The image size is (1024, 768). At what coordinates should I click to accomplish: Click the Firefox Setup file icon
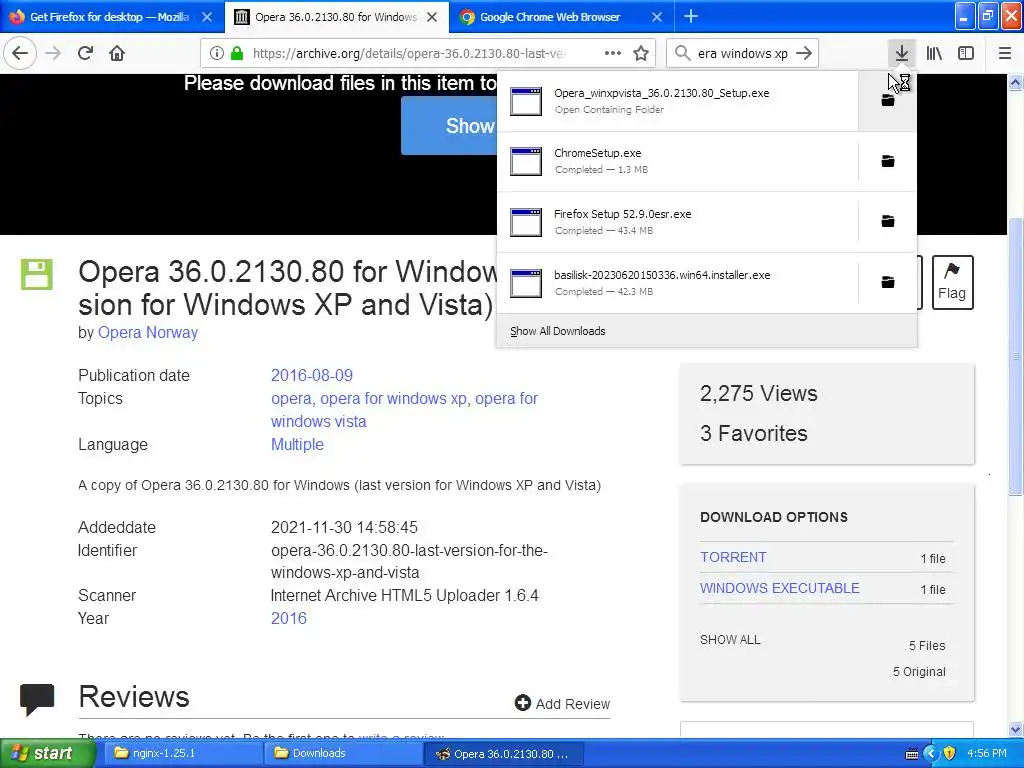point(526,222)
